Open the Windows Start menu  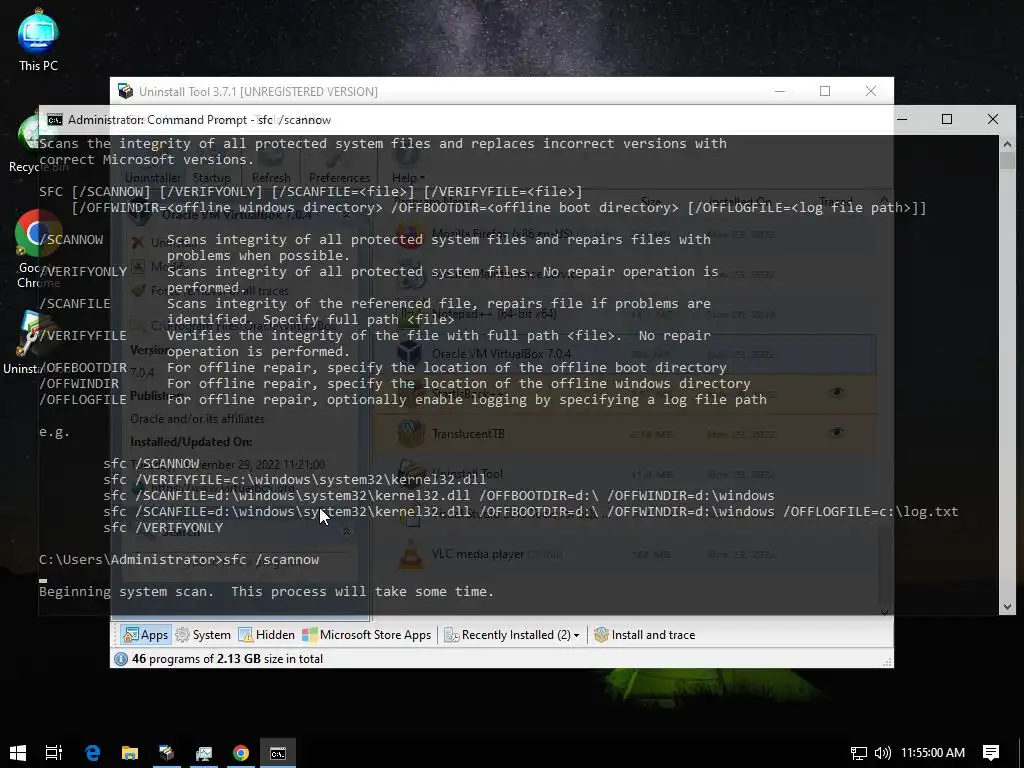click(x=18, y=753)
